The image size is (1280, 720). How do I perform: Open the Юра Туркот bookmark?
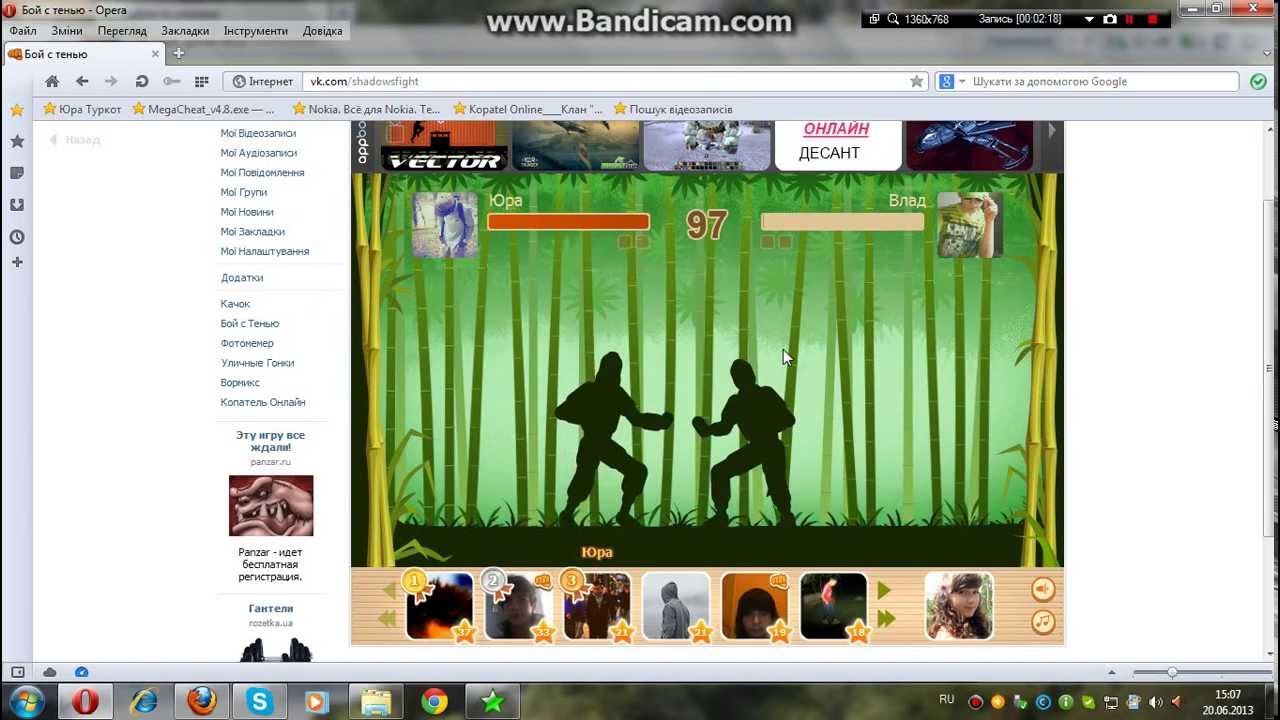pos(82,109)
